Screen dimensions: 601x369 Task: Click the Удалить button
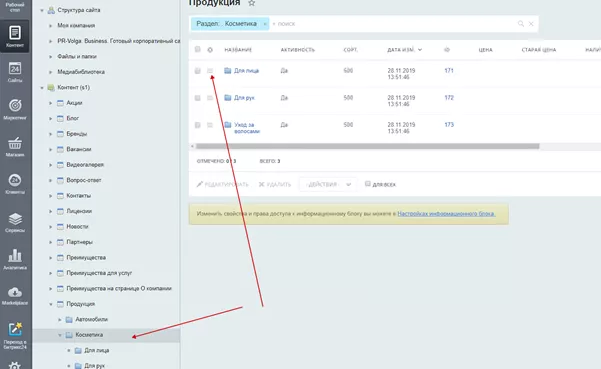(275, 184)
